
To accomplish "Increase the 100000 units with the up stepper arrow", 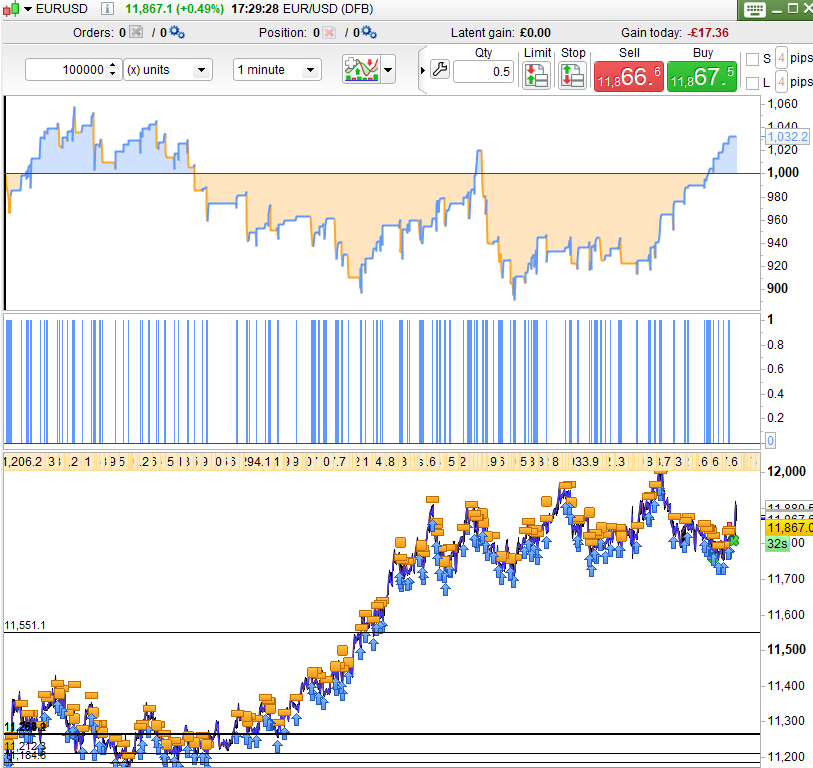I will pyautogui.click(x=113, y=65).
